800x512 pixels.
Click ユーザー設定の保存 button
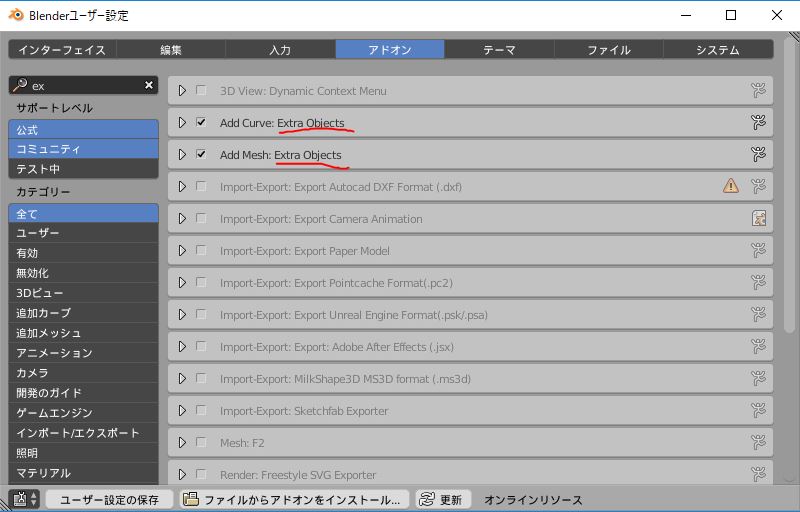point(110,499)
